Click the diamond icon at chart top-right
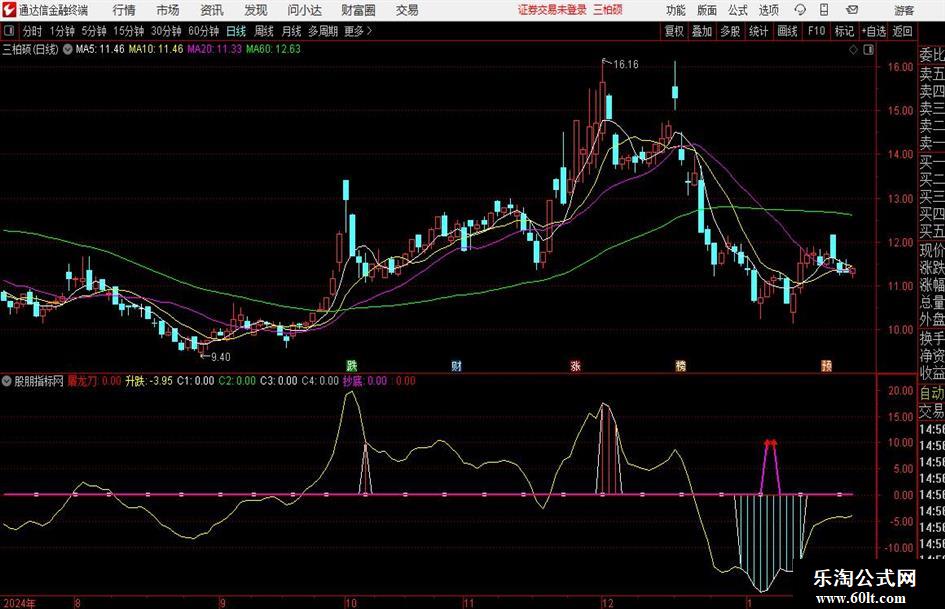945x609 pixels. tap(853, 50)
